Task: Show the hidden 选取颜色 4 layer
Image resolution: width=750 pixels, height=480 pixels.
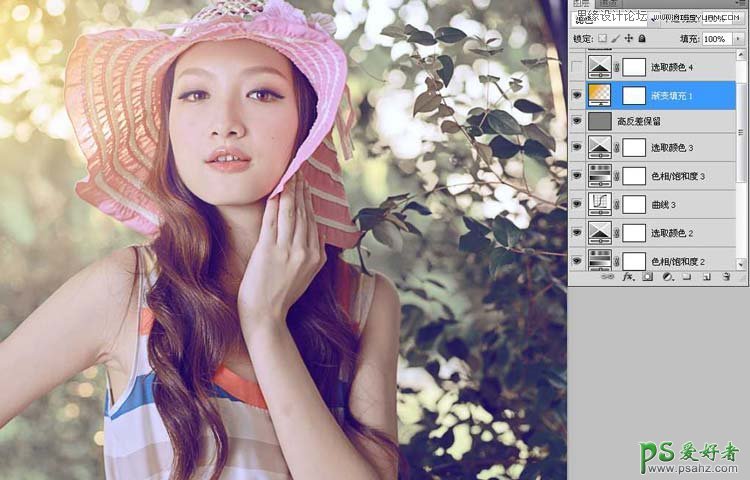Action: click(x=577, y=67)
